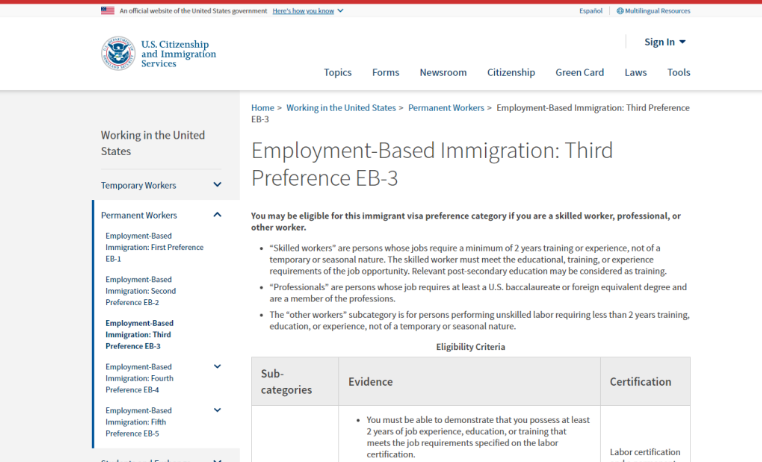Click the US flag icon in banner
The width and height of the screenshot is (762, 462).
pyautogui.click(x=107, y=11)
